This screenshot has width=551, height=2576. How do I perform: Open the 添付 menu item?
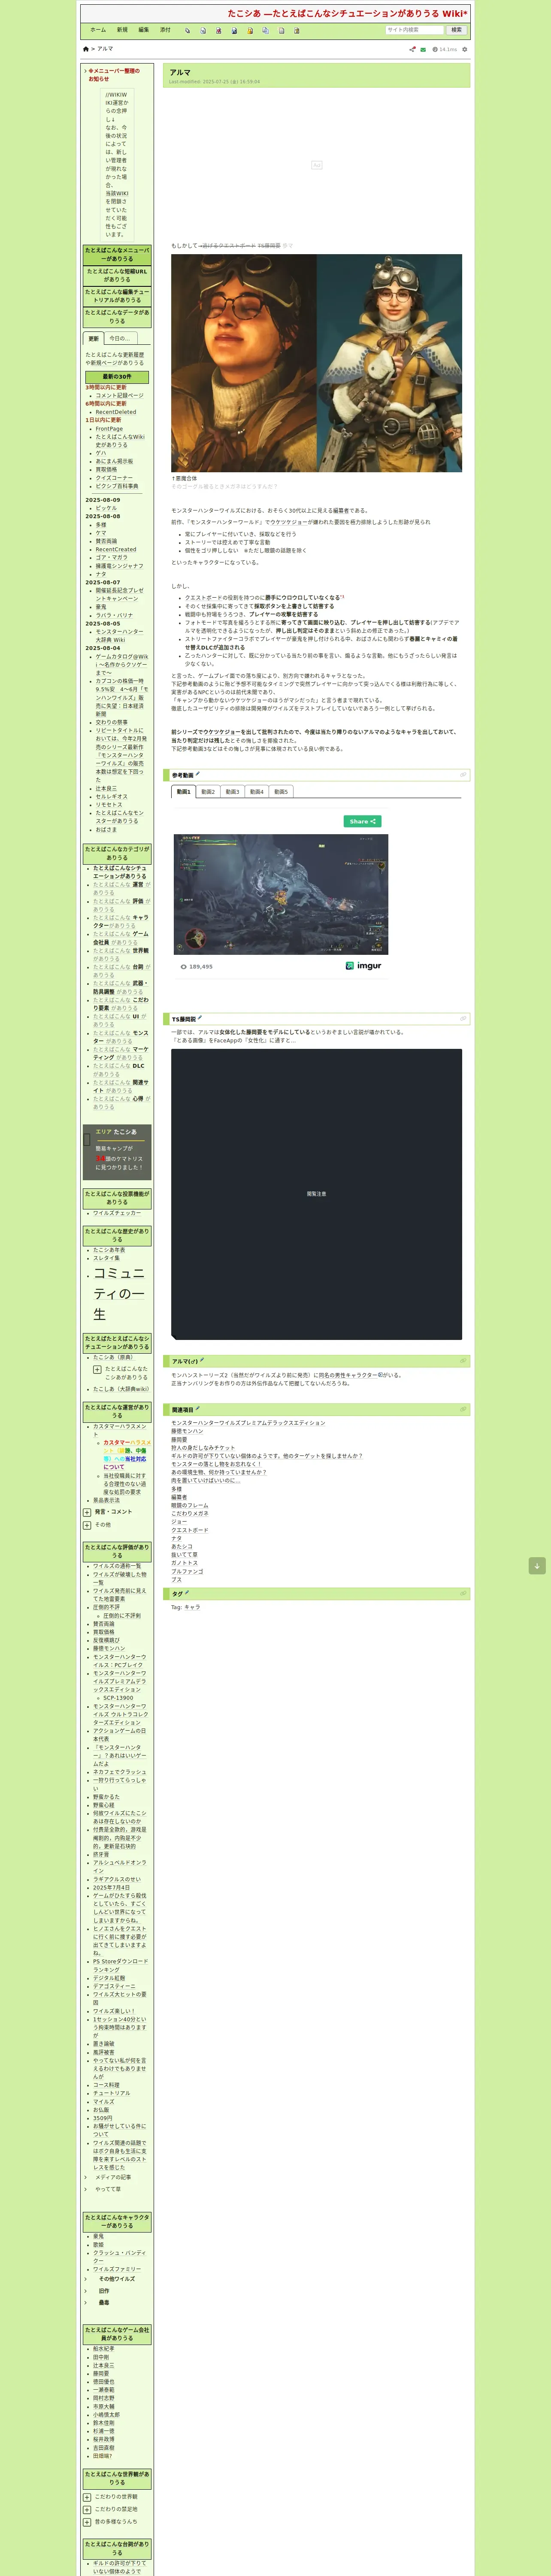point(166,30)
